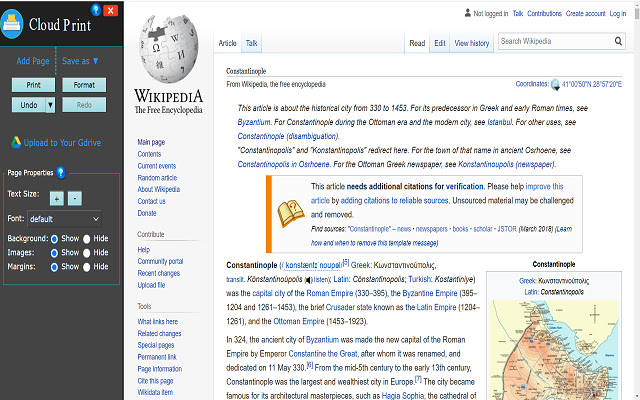The image size is (640, 400).
Task: Select Hide for Images
Action: point(87,253)
